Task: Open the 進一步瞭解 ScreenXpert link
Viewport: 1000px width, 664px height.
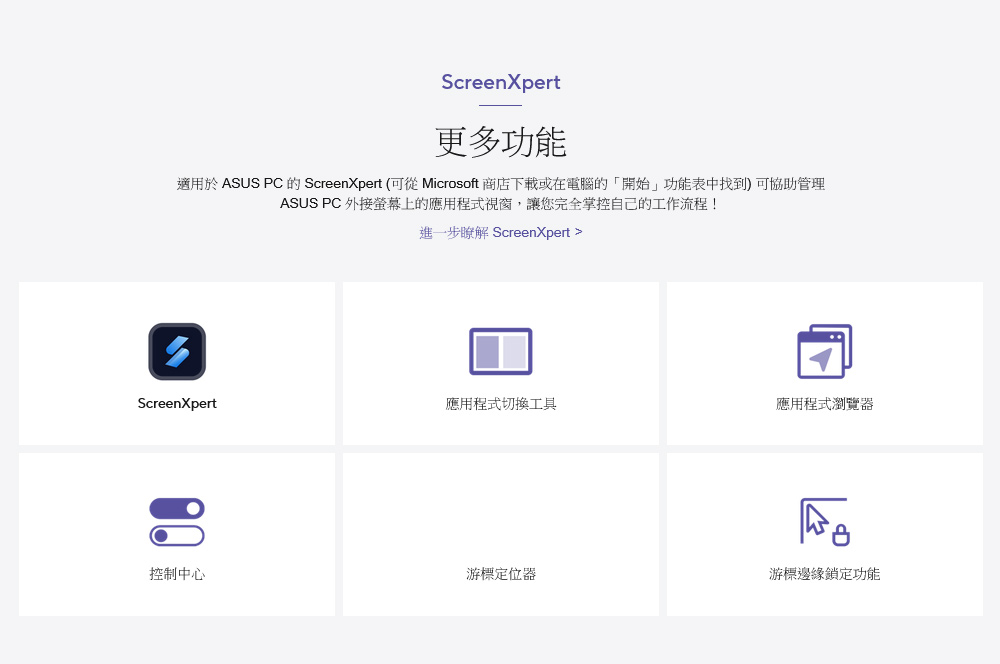Action: click(501, 233)
